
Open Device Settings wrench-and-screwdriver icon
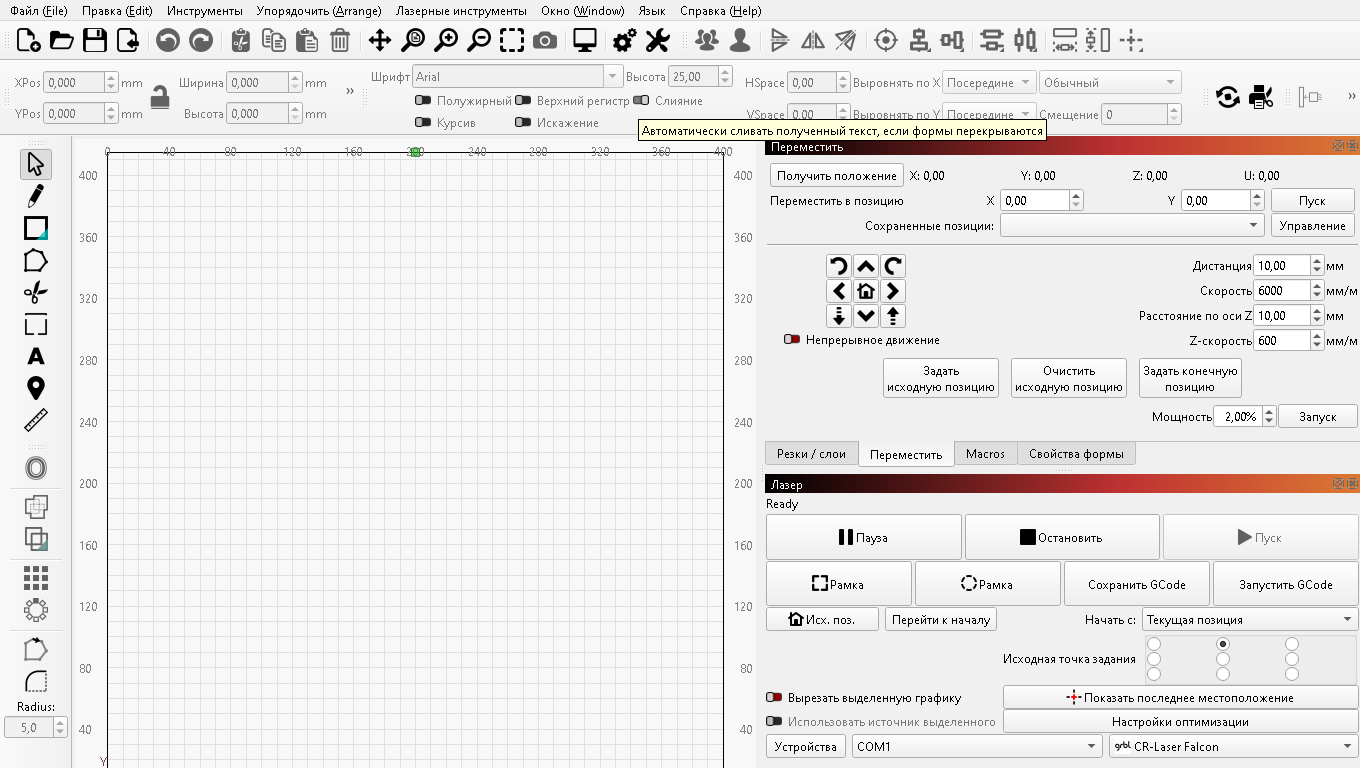click(x=657, y=40)
